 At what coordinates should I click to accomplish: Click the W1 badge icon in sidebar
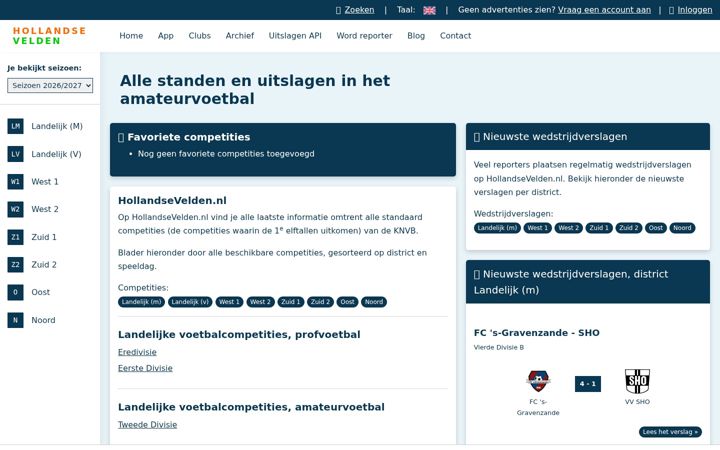[16, 181]
